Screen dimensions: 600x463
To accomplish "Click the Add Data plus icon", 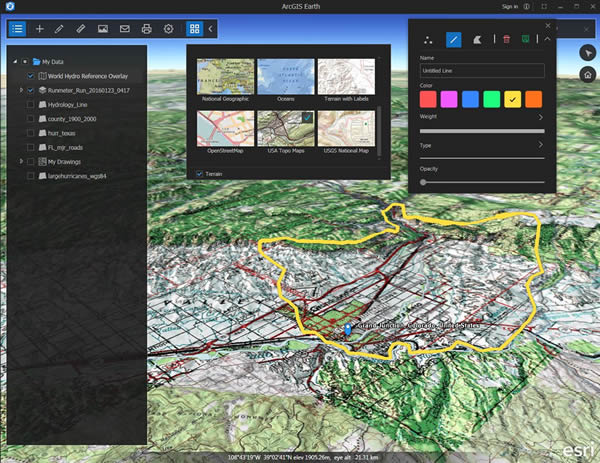I will pyautogui.click(x=39, y=29).
